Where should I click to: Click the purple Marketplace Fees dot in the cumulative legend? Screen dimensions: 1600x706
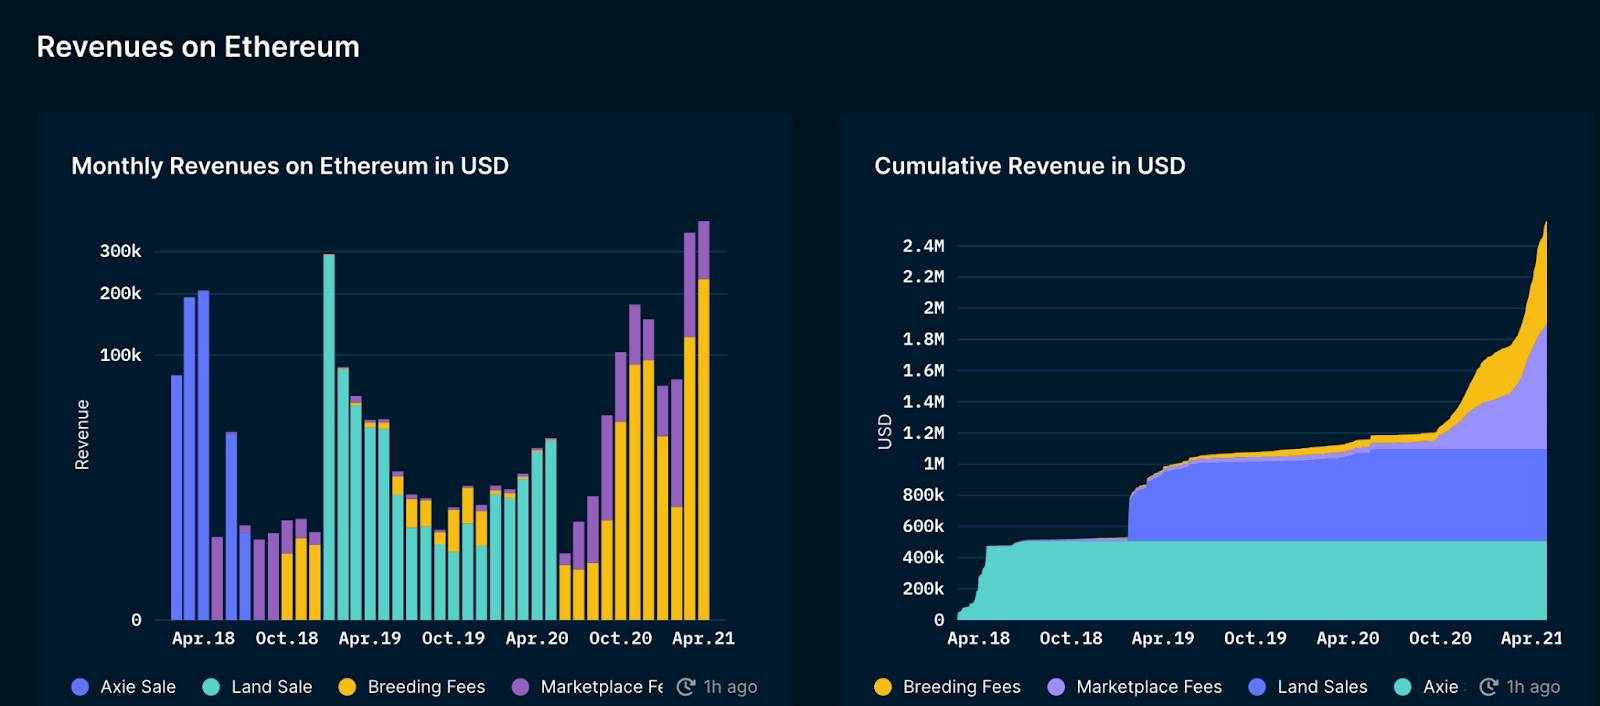tap(1056, 687)
